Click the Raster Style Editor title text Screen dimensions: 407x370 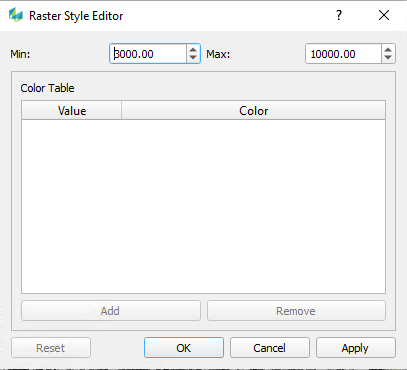coord(76,16)
